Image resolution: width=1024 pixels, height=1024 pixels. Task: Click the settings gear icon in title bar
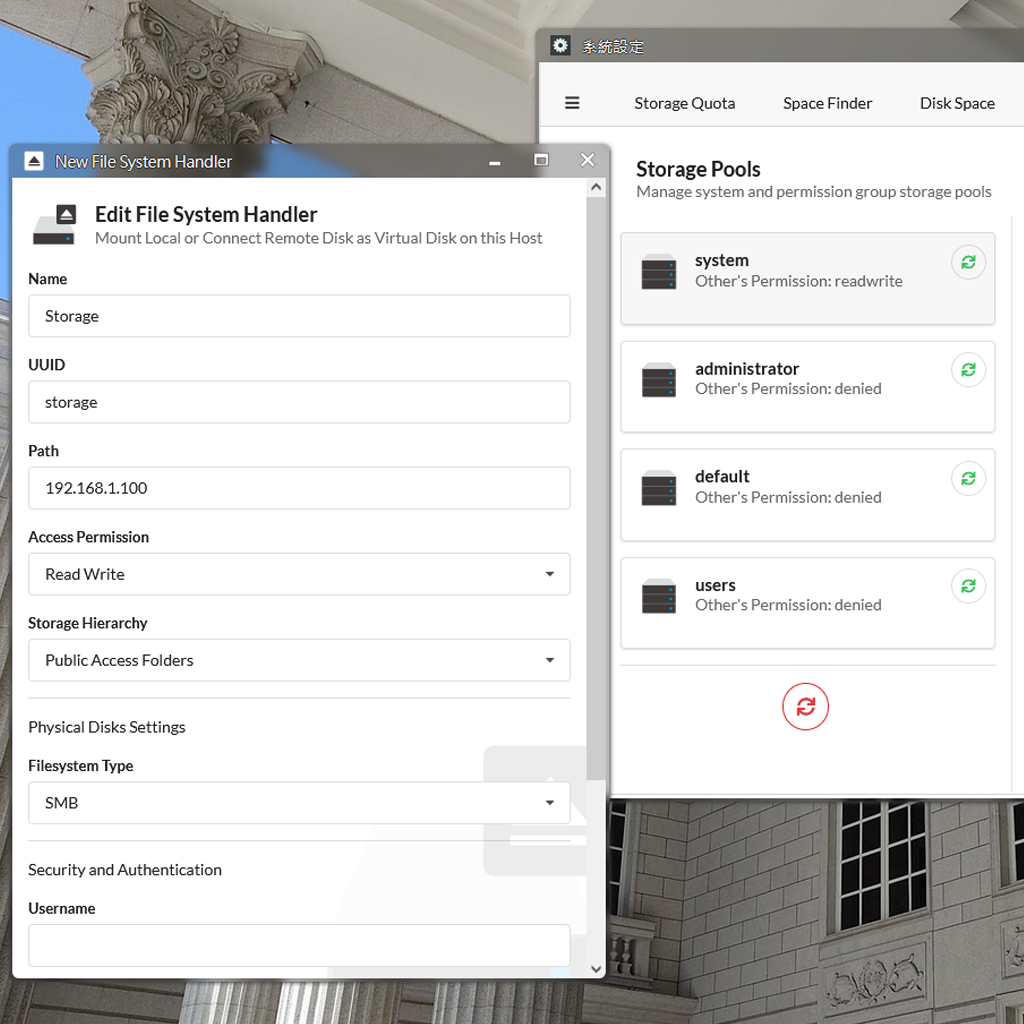pos(560,46)
